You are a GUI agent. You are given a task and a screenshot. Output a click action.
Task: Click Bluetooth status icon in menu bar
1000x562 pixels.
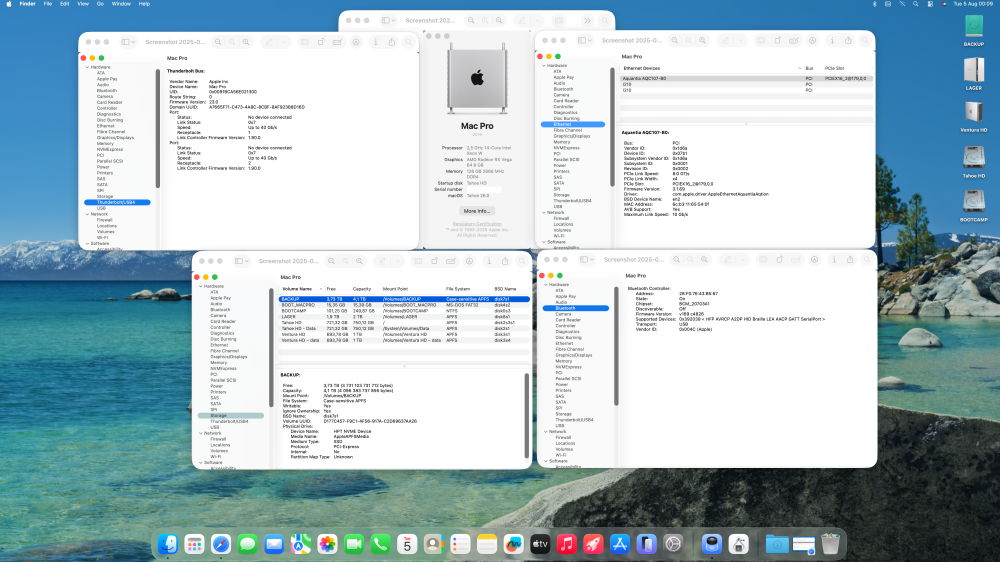[x=874, y=4]
